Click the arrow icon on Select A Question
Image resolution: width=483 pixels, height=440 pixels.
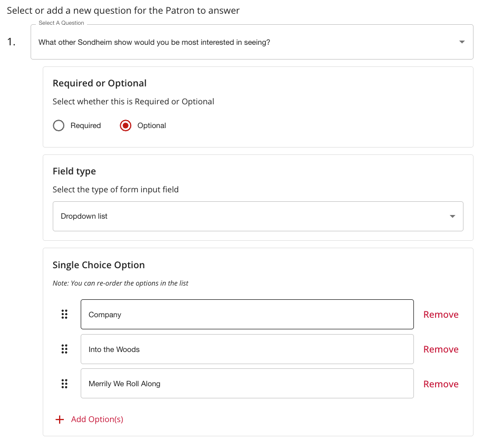click(462, 42)
